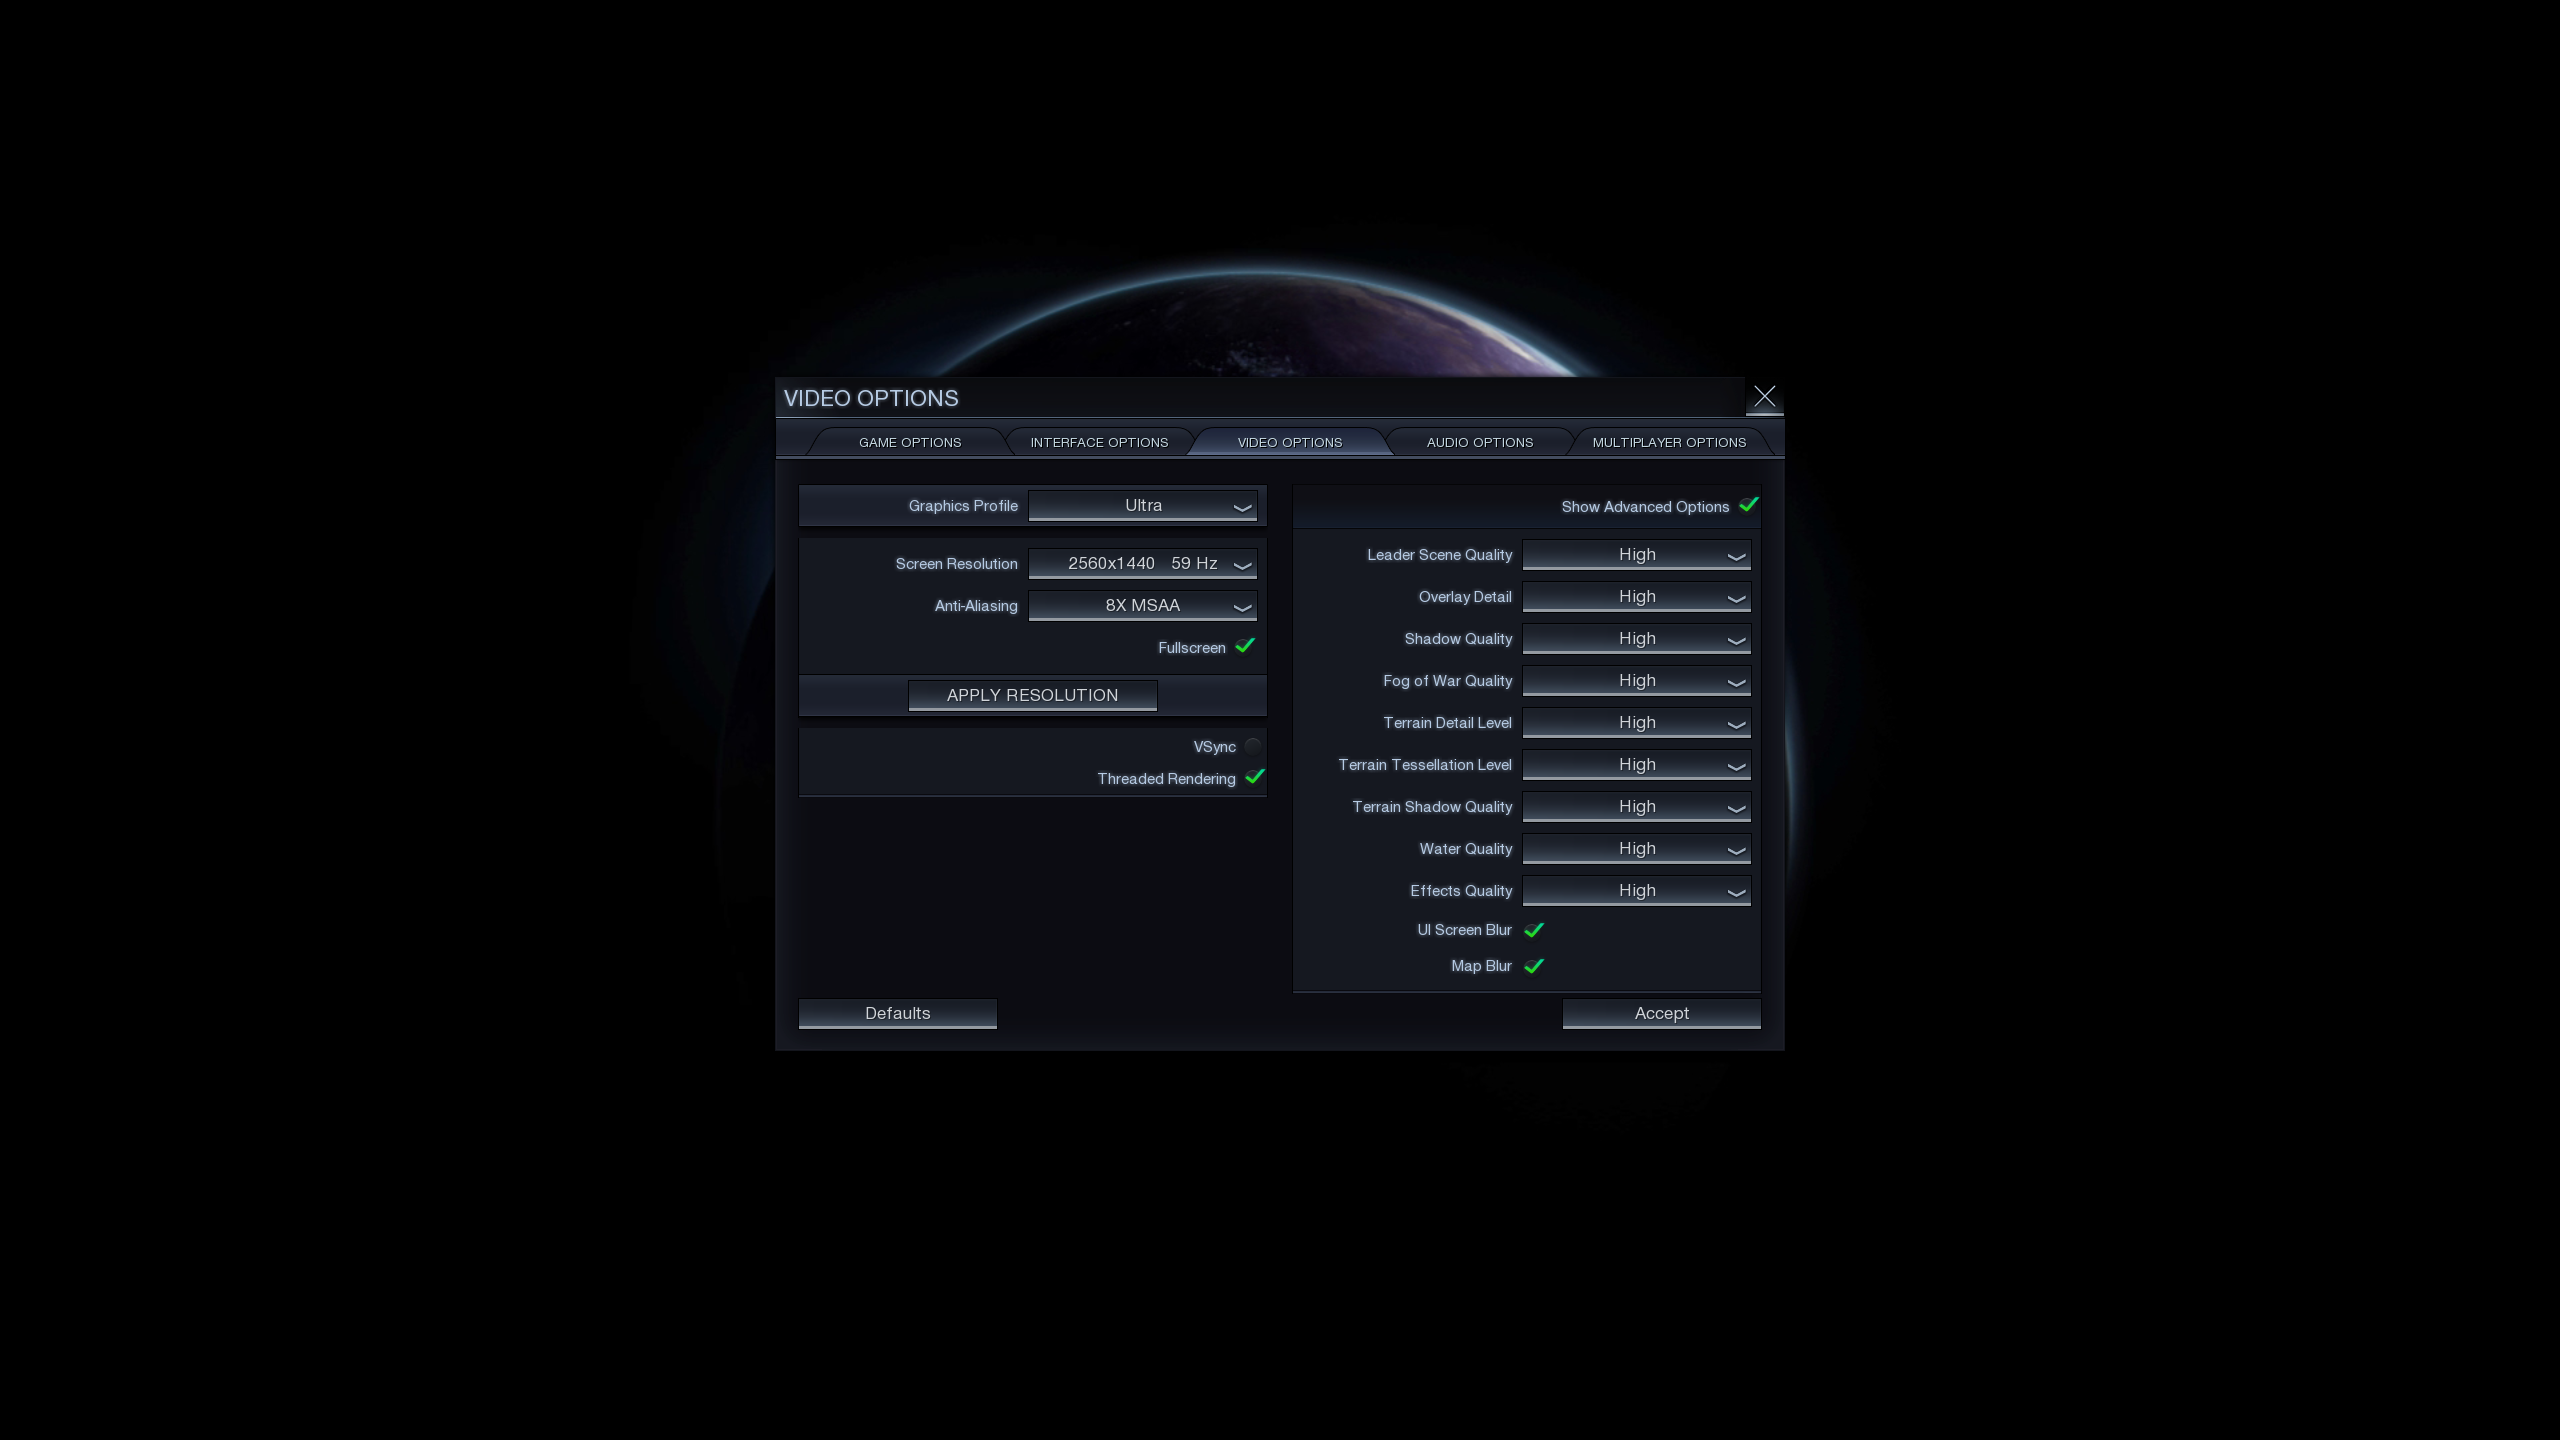2560x1440 pixels.
Task: Select the Video Options tab
Action: [1289, 442]
